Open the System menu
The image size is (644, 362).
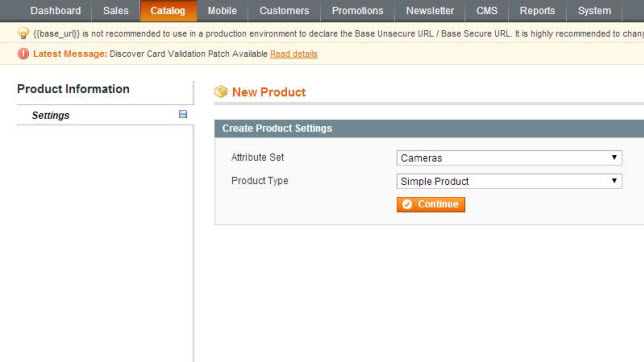(594, 11)
